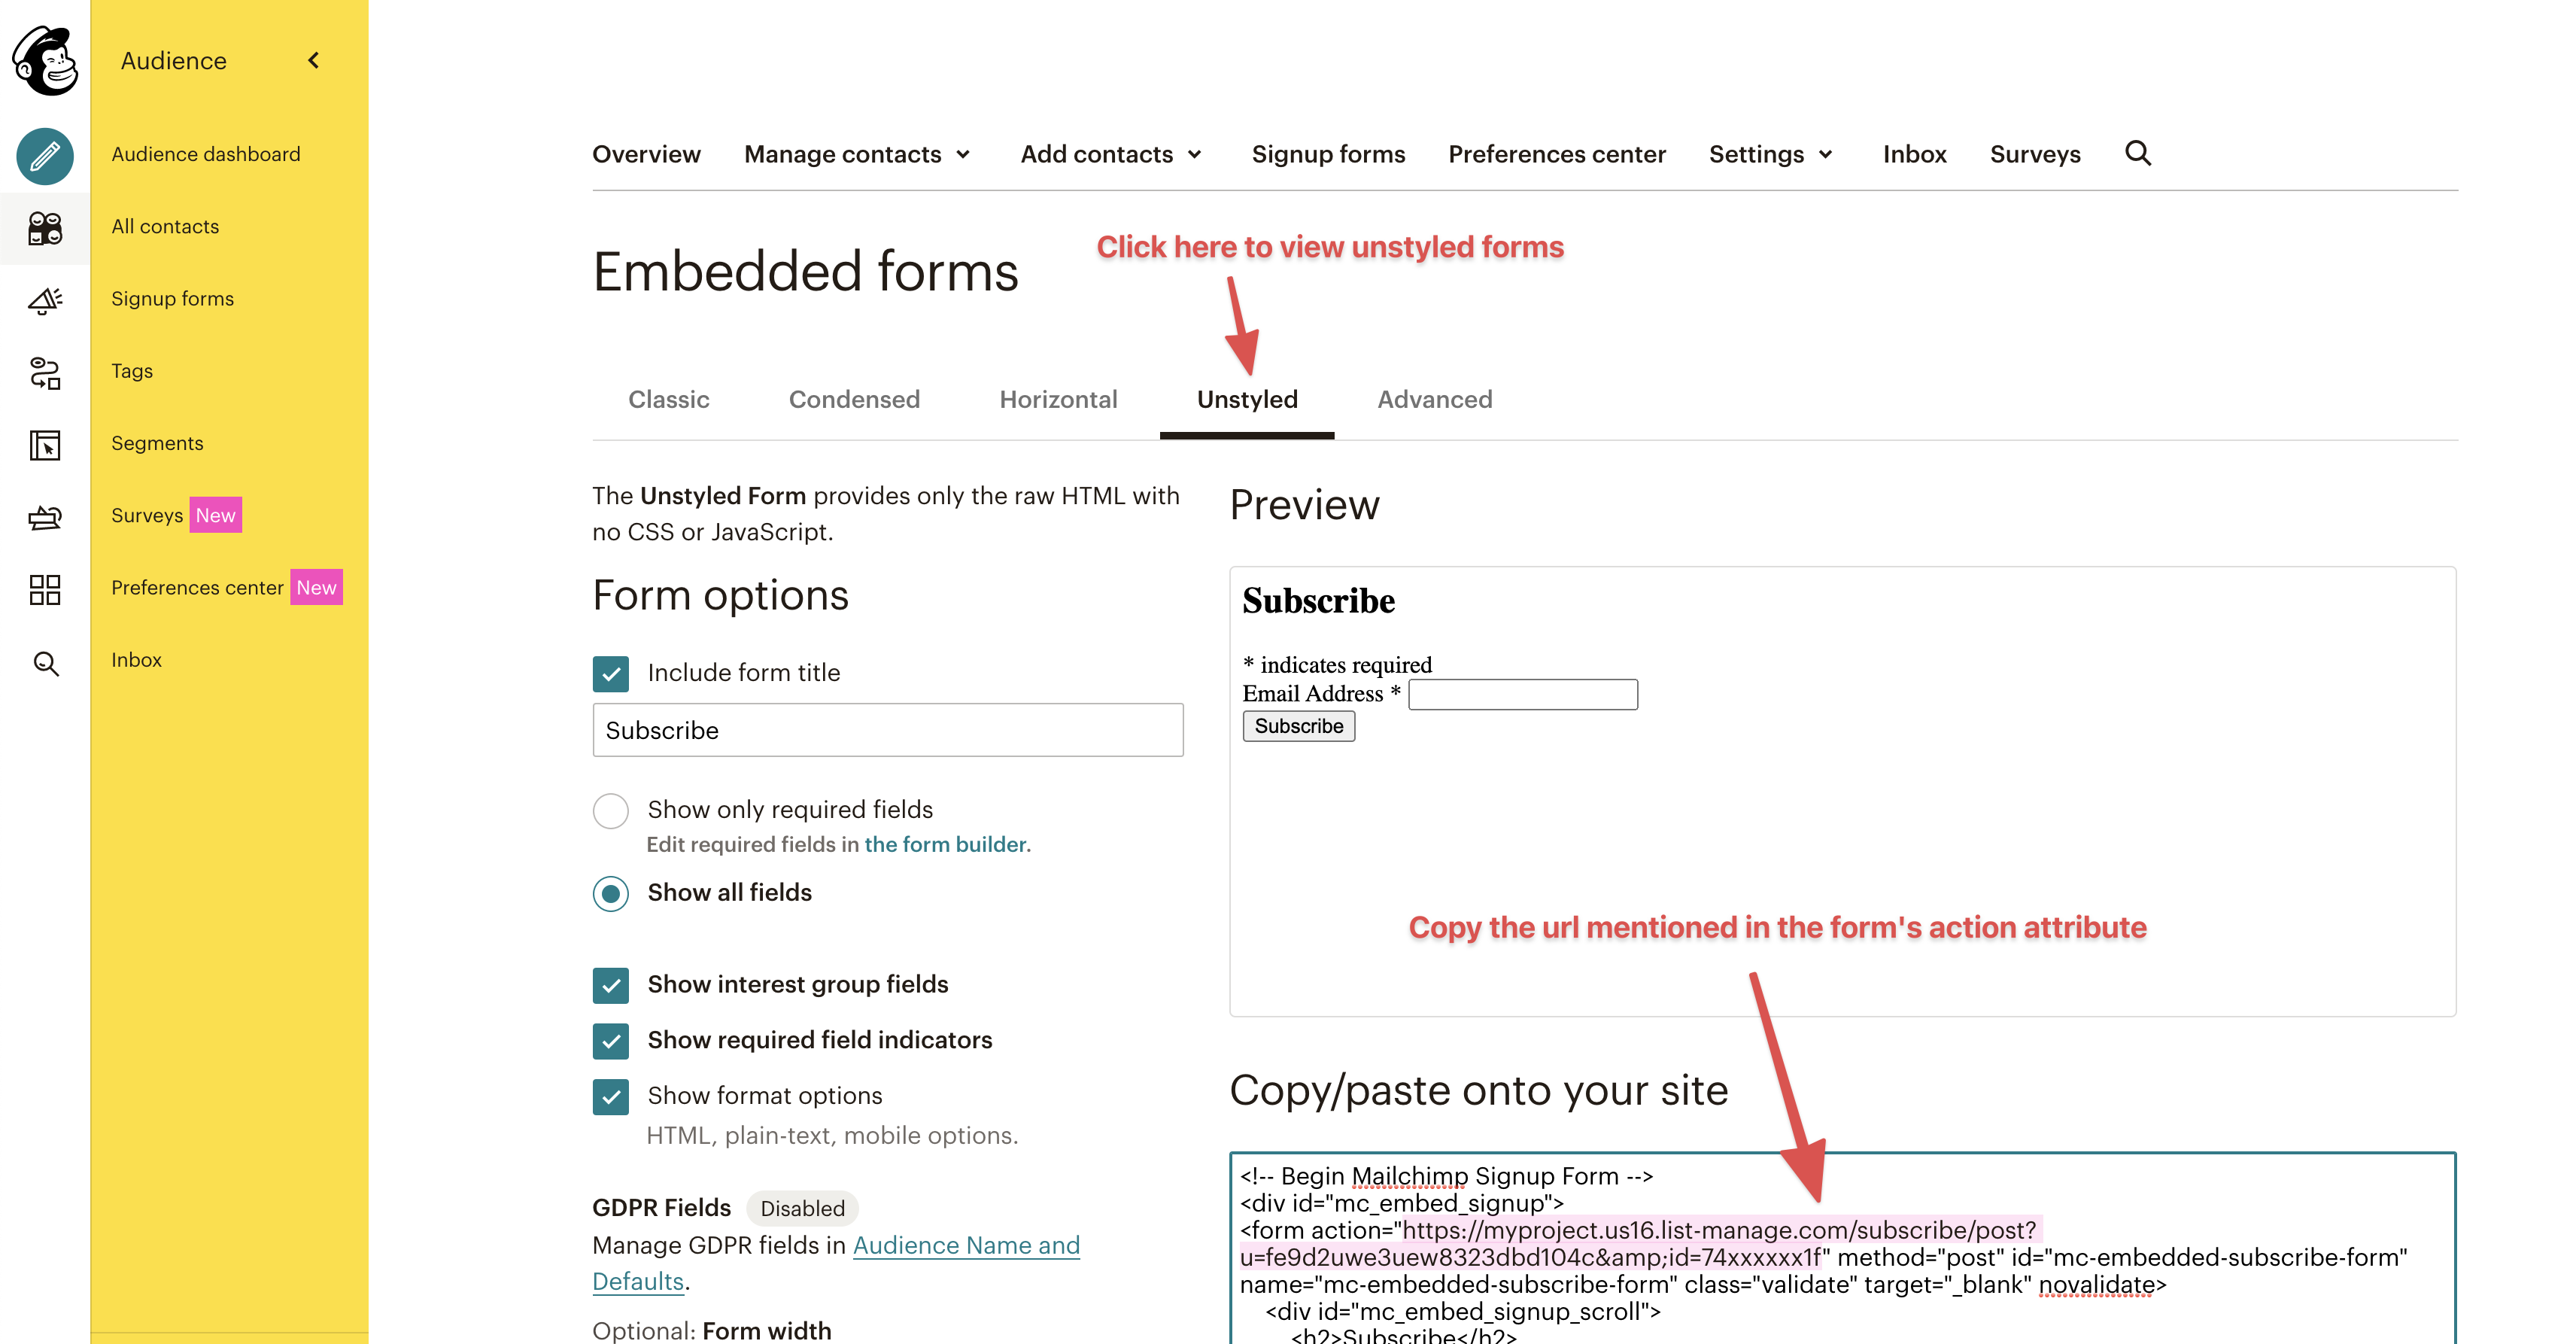This screenshot has width=2576, height=1344.
Task: Collapse the Audience sidebar with chevron
Action: click(x=313, y=60)
